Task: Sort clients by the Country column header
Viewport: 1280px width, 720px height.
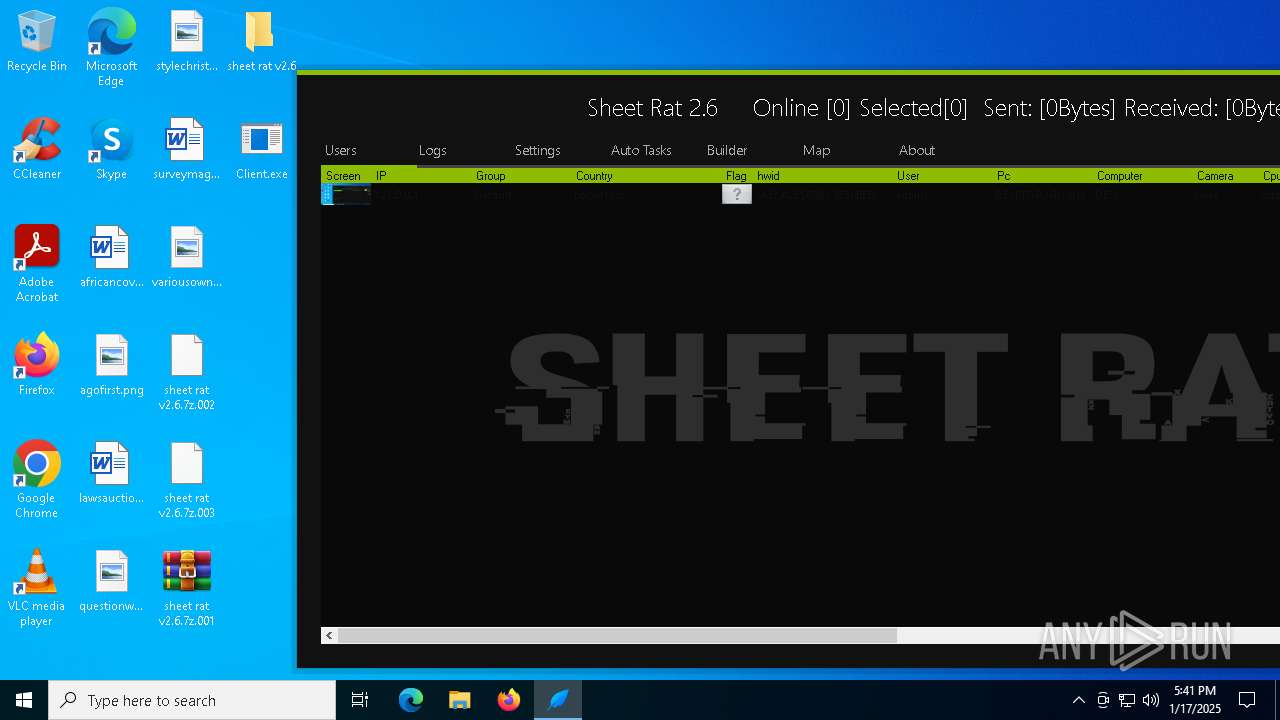Action: [647, 176]
